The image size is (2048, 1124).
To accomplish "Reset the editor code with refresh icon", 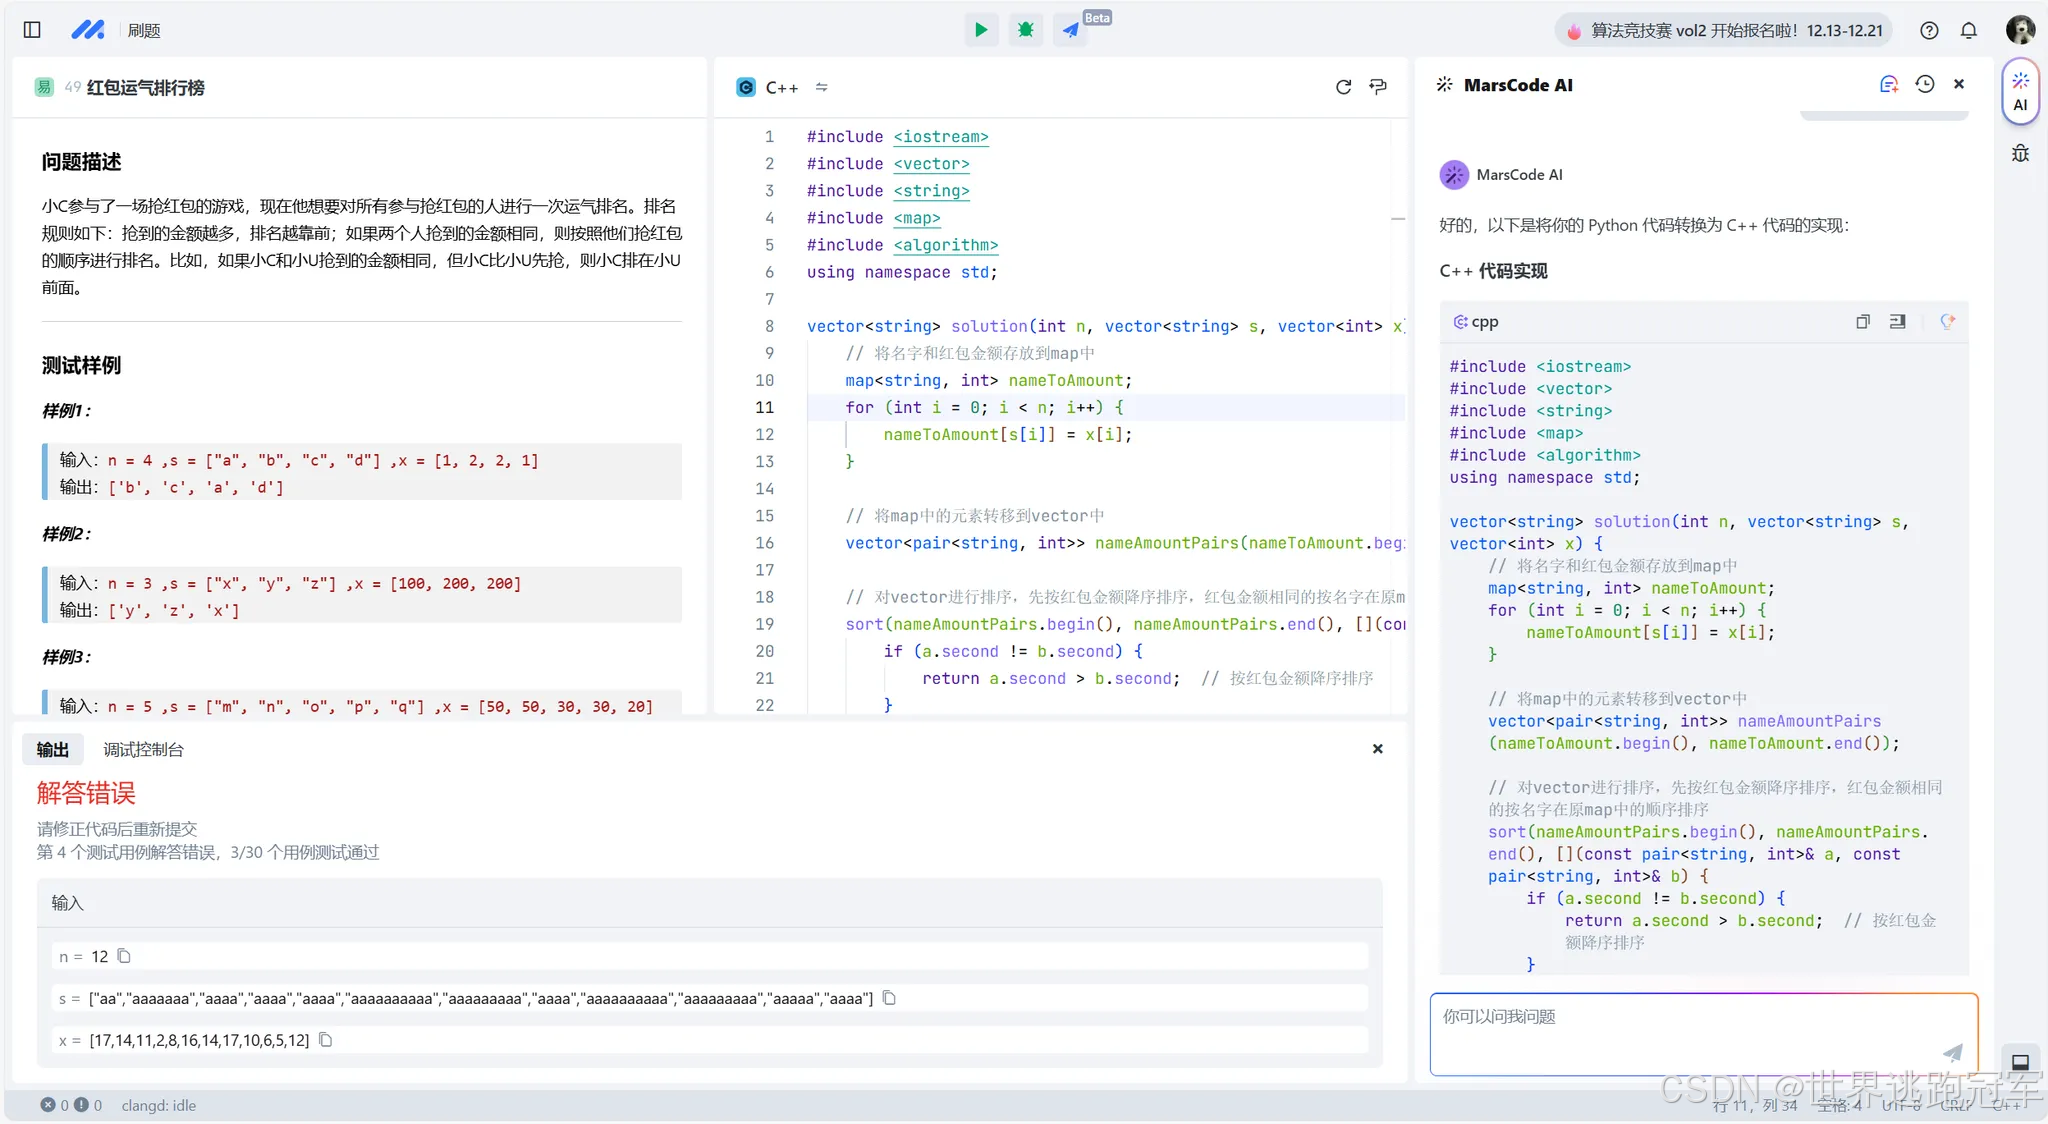I will coord(1343,87).
